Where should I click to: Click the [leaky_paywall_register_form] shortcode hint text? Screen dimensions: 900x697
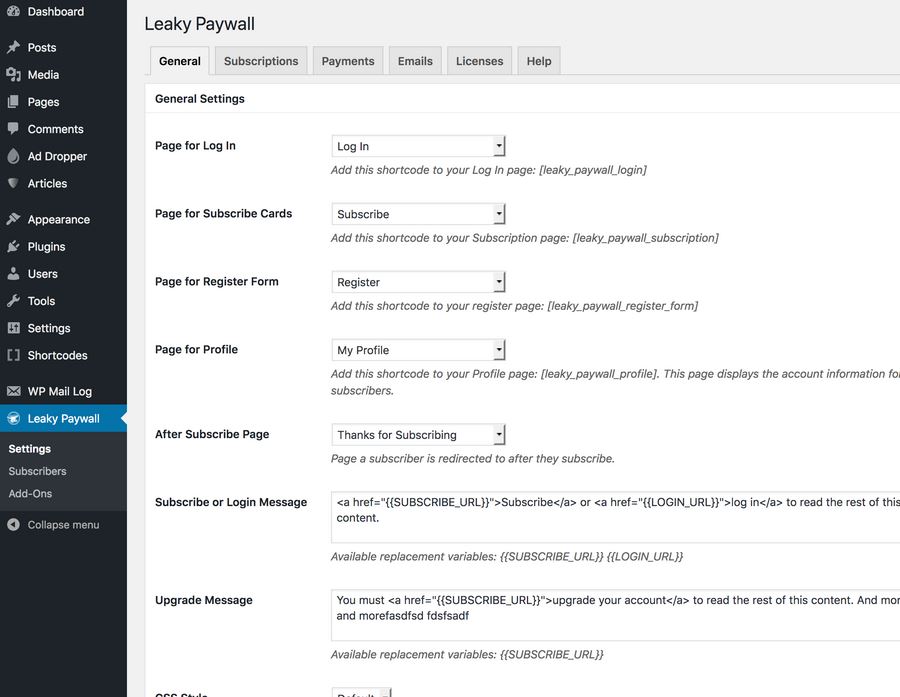pyautogui.click(x=623, y=306)
